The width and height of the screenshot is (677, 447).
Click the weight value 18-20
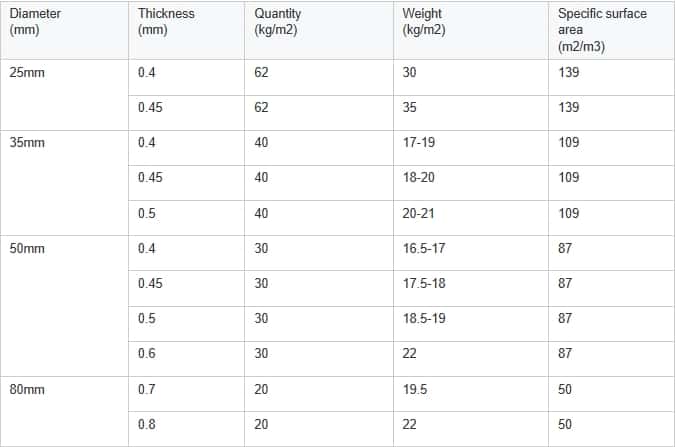[x=419, y=178]
